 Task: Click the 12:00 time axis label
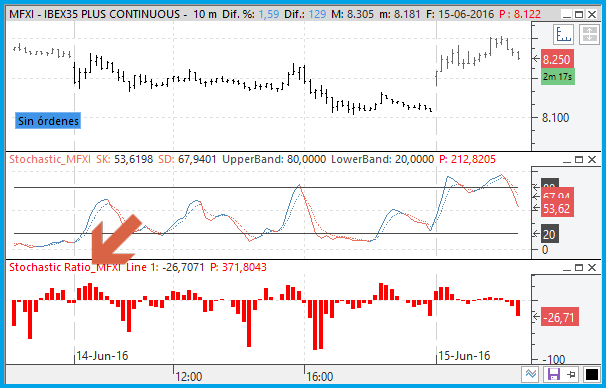[189, 376]
